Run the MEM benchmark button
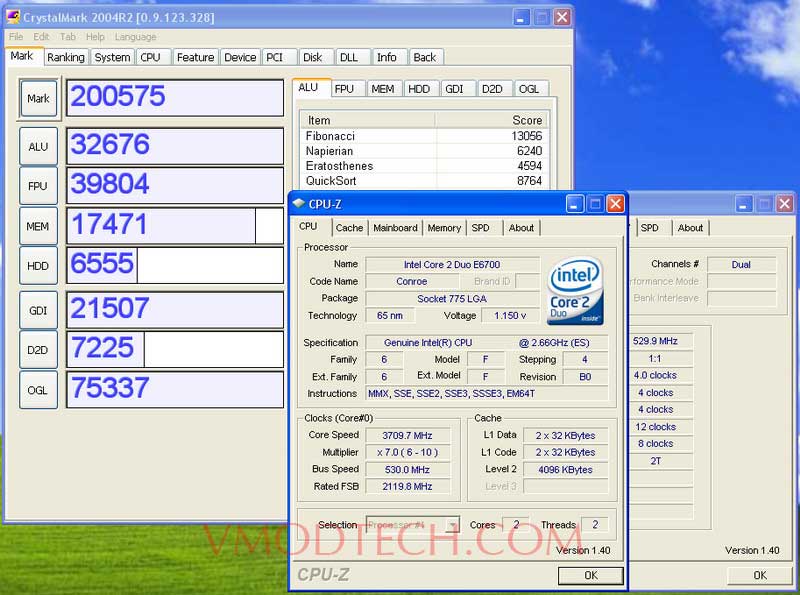Image resolution: width=800 pixels, height=595 pixels. (x=38, y=226)
